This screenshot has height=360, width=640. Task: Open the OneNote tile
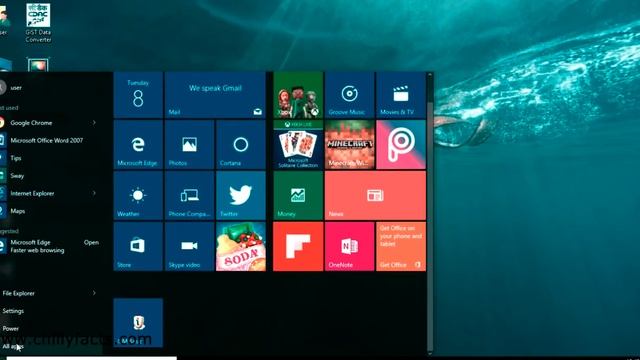pyautogui.click(x=349, y=247)
